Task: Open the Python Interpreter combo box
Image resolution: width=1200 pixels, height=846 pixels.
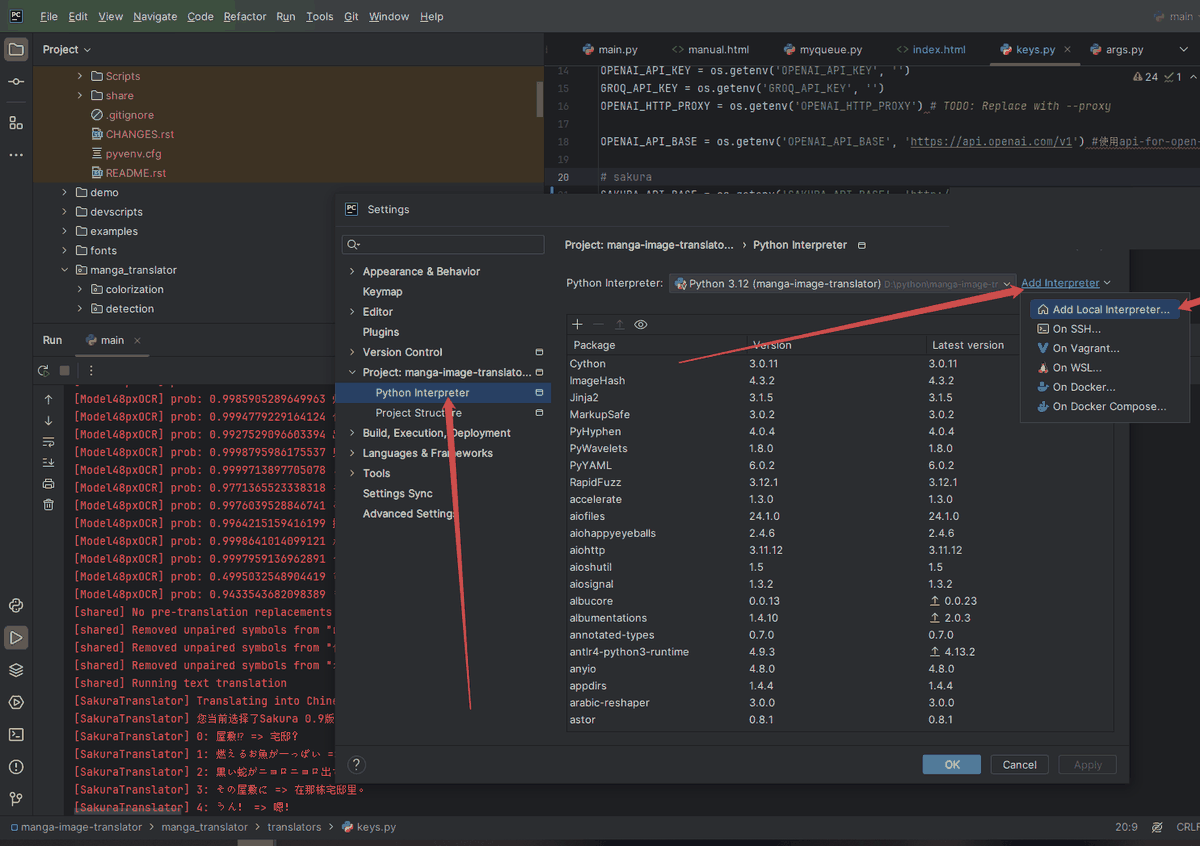Action: click(x=842, y=283)
